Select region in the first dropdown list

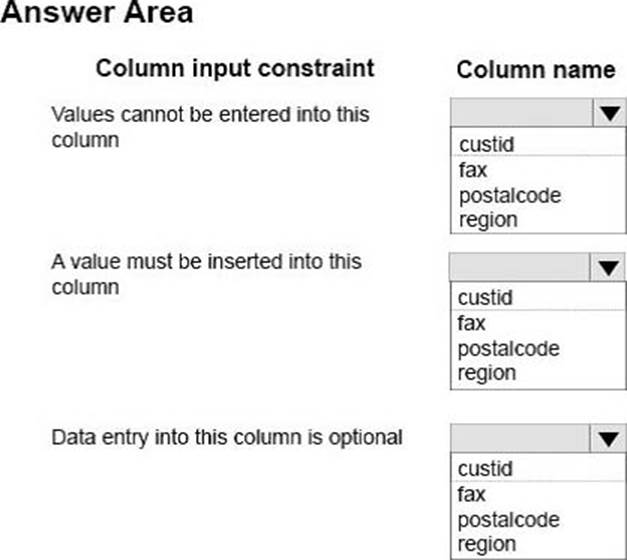click(487, 219)
